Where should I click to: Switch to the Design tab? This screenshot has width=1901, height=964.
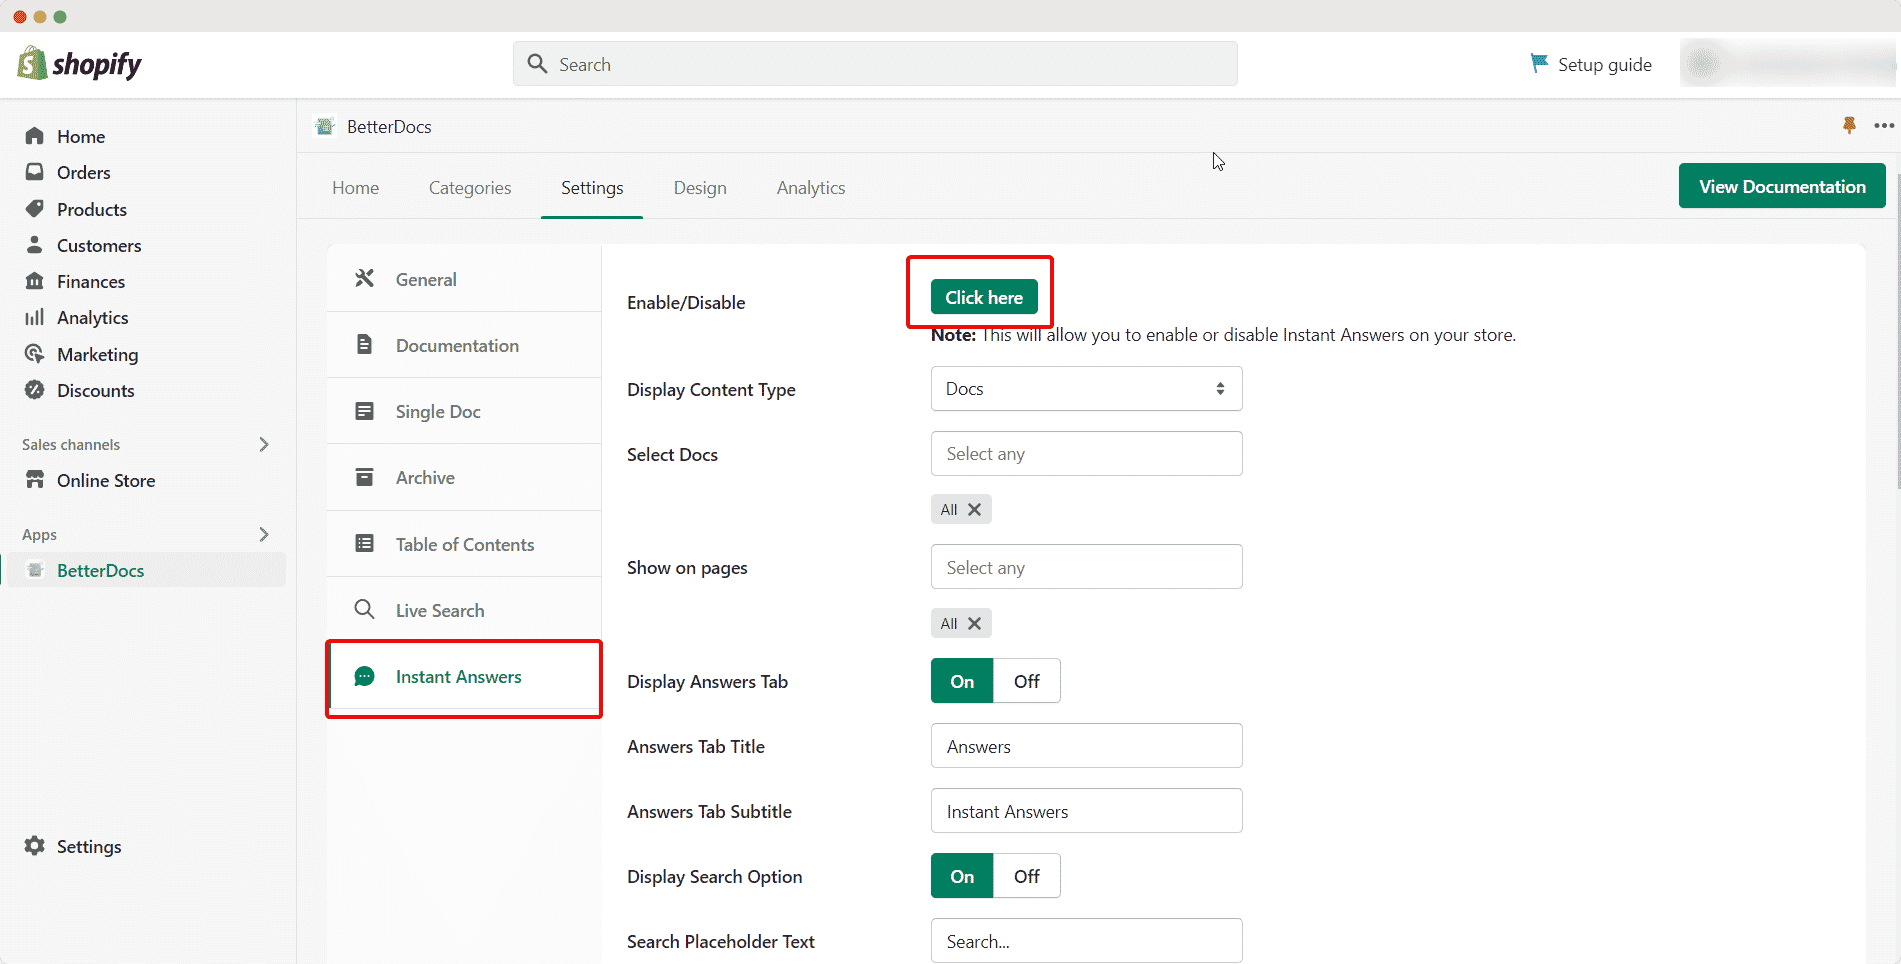coord(700,188)
